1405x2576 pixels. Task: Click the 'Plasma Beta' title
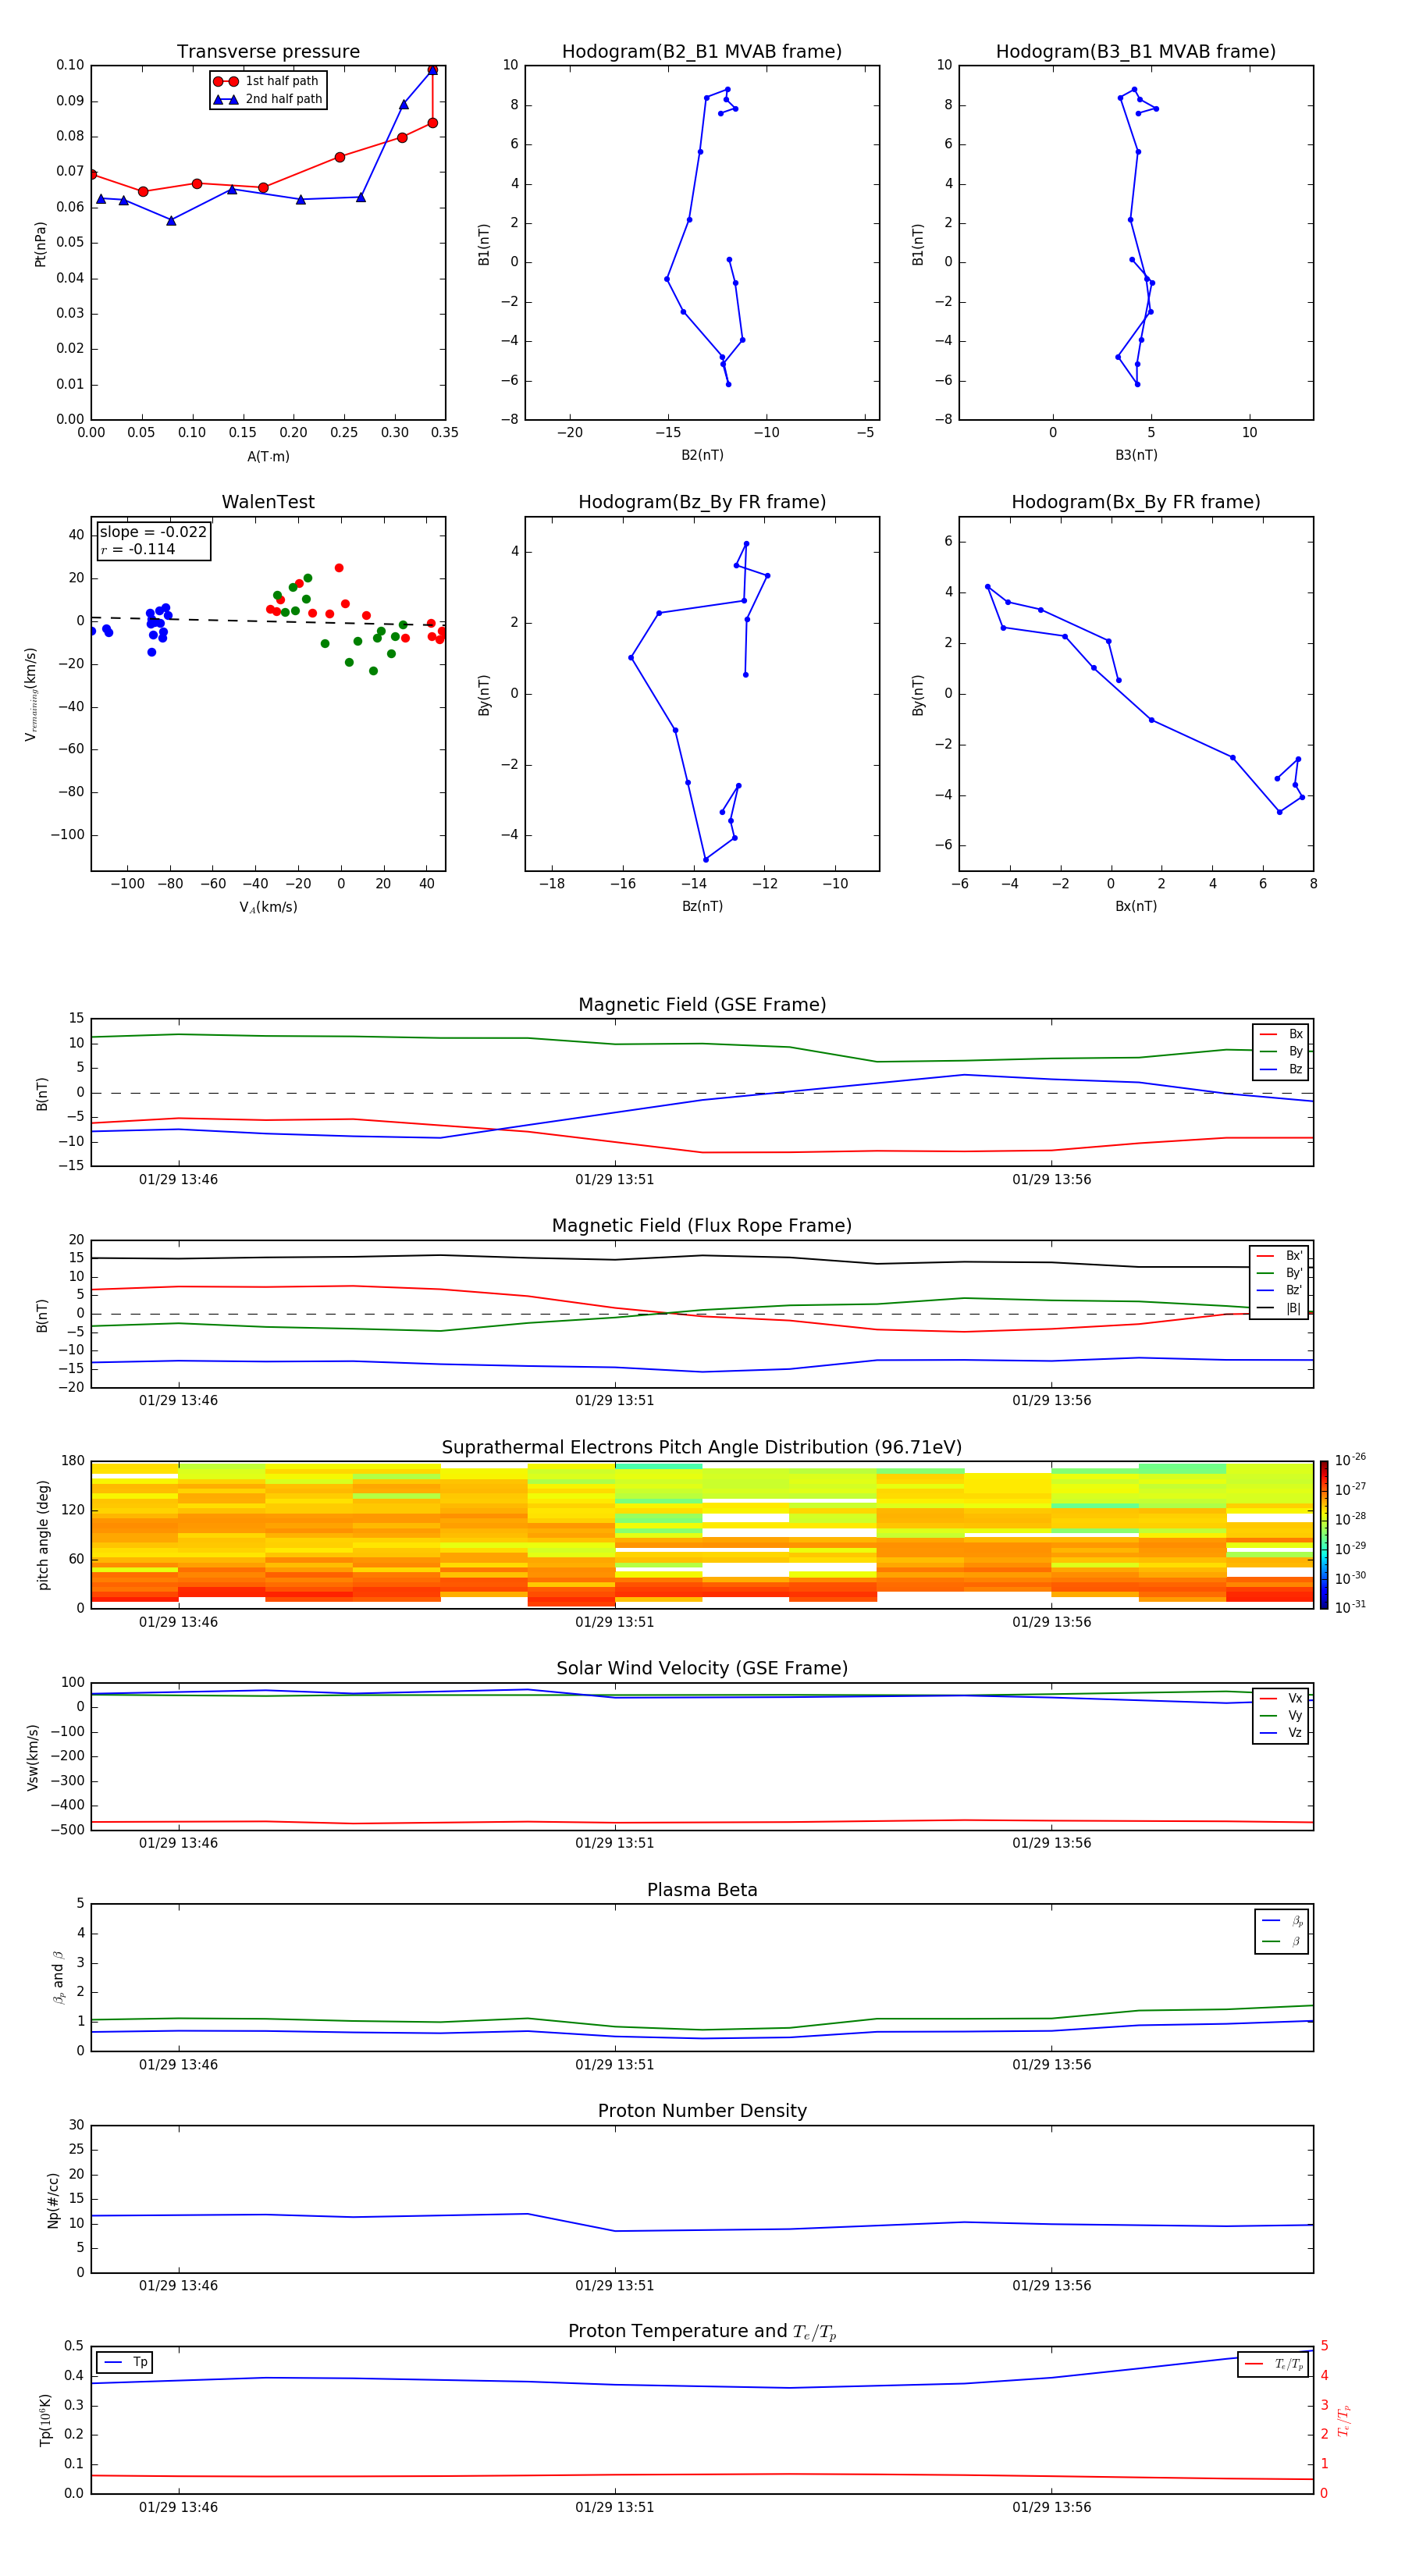[x=702, y=1890]
